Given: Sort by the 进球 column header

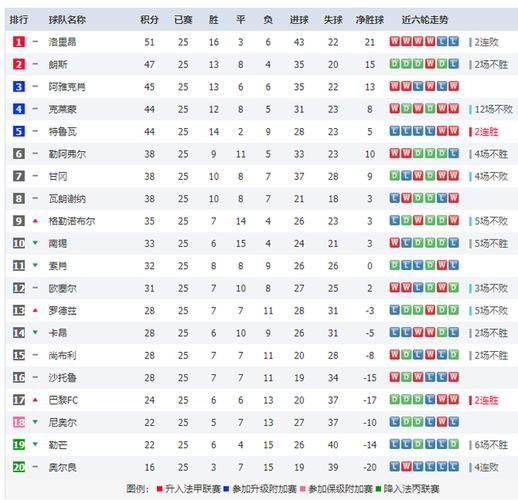Looking at the screenshot, I should click(299, 20).
